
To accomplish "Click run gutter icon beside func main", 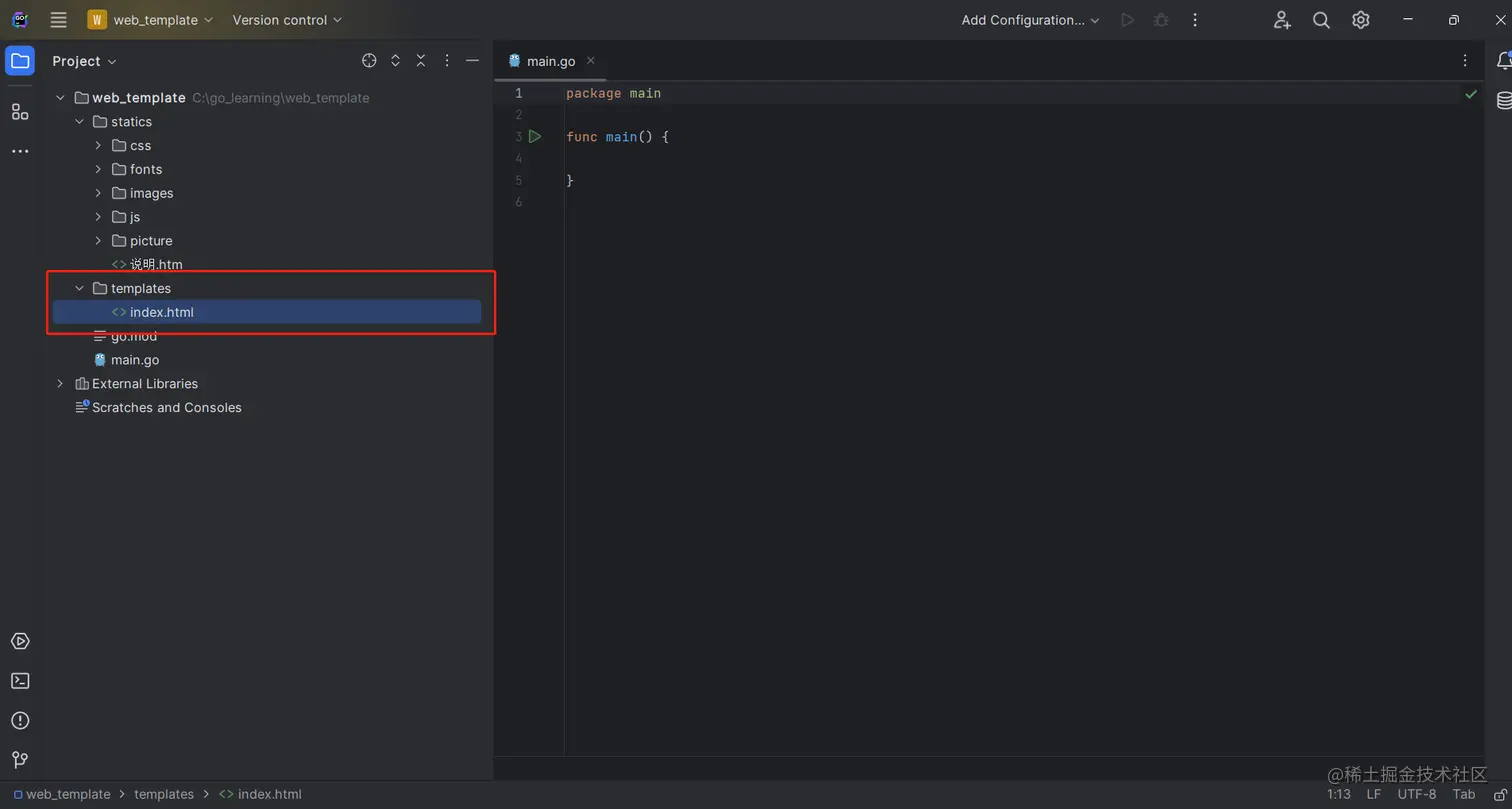I will (535, 136).
